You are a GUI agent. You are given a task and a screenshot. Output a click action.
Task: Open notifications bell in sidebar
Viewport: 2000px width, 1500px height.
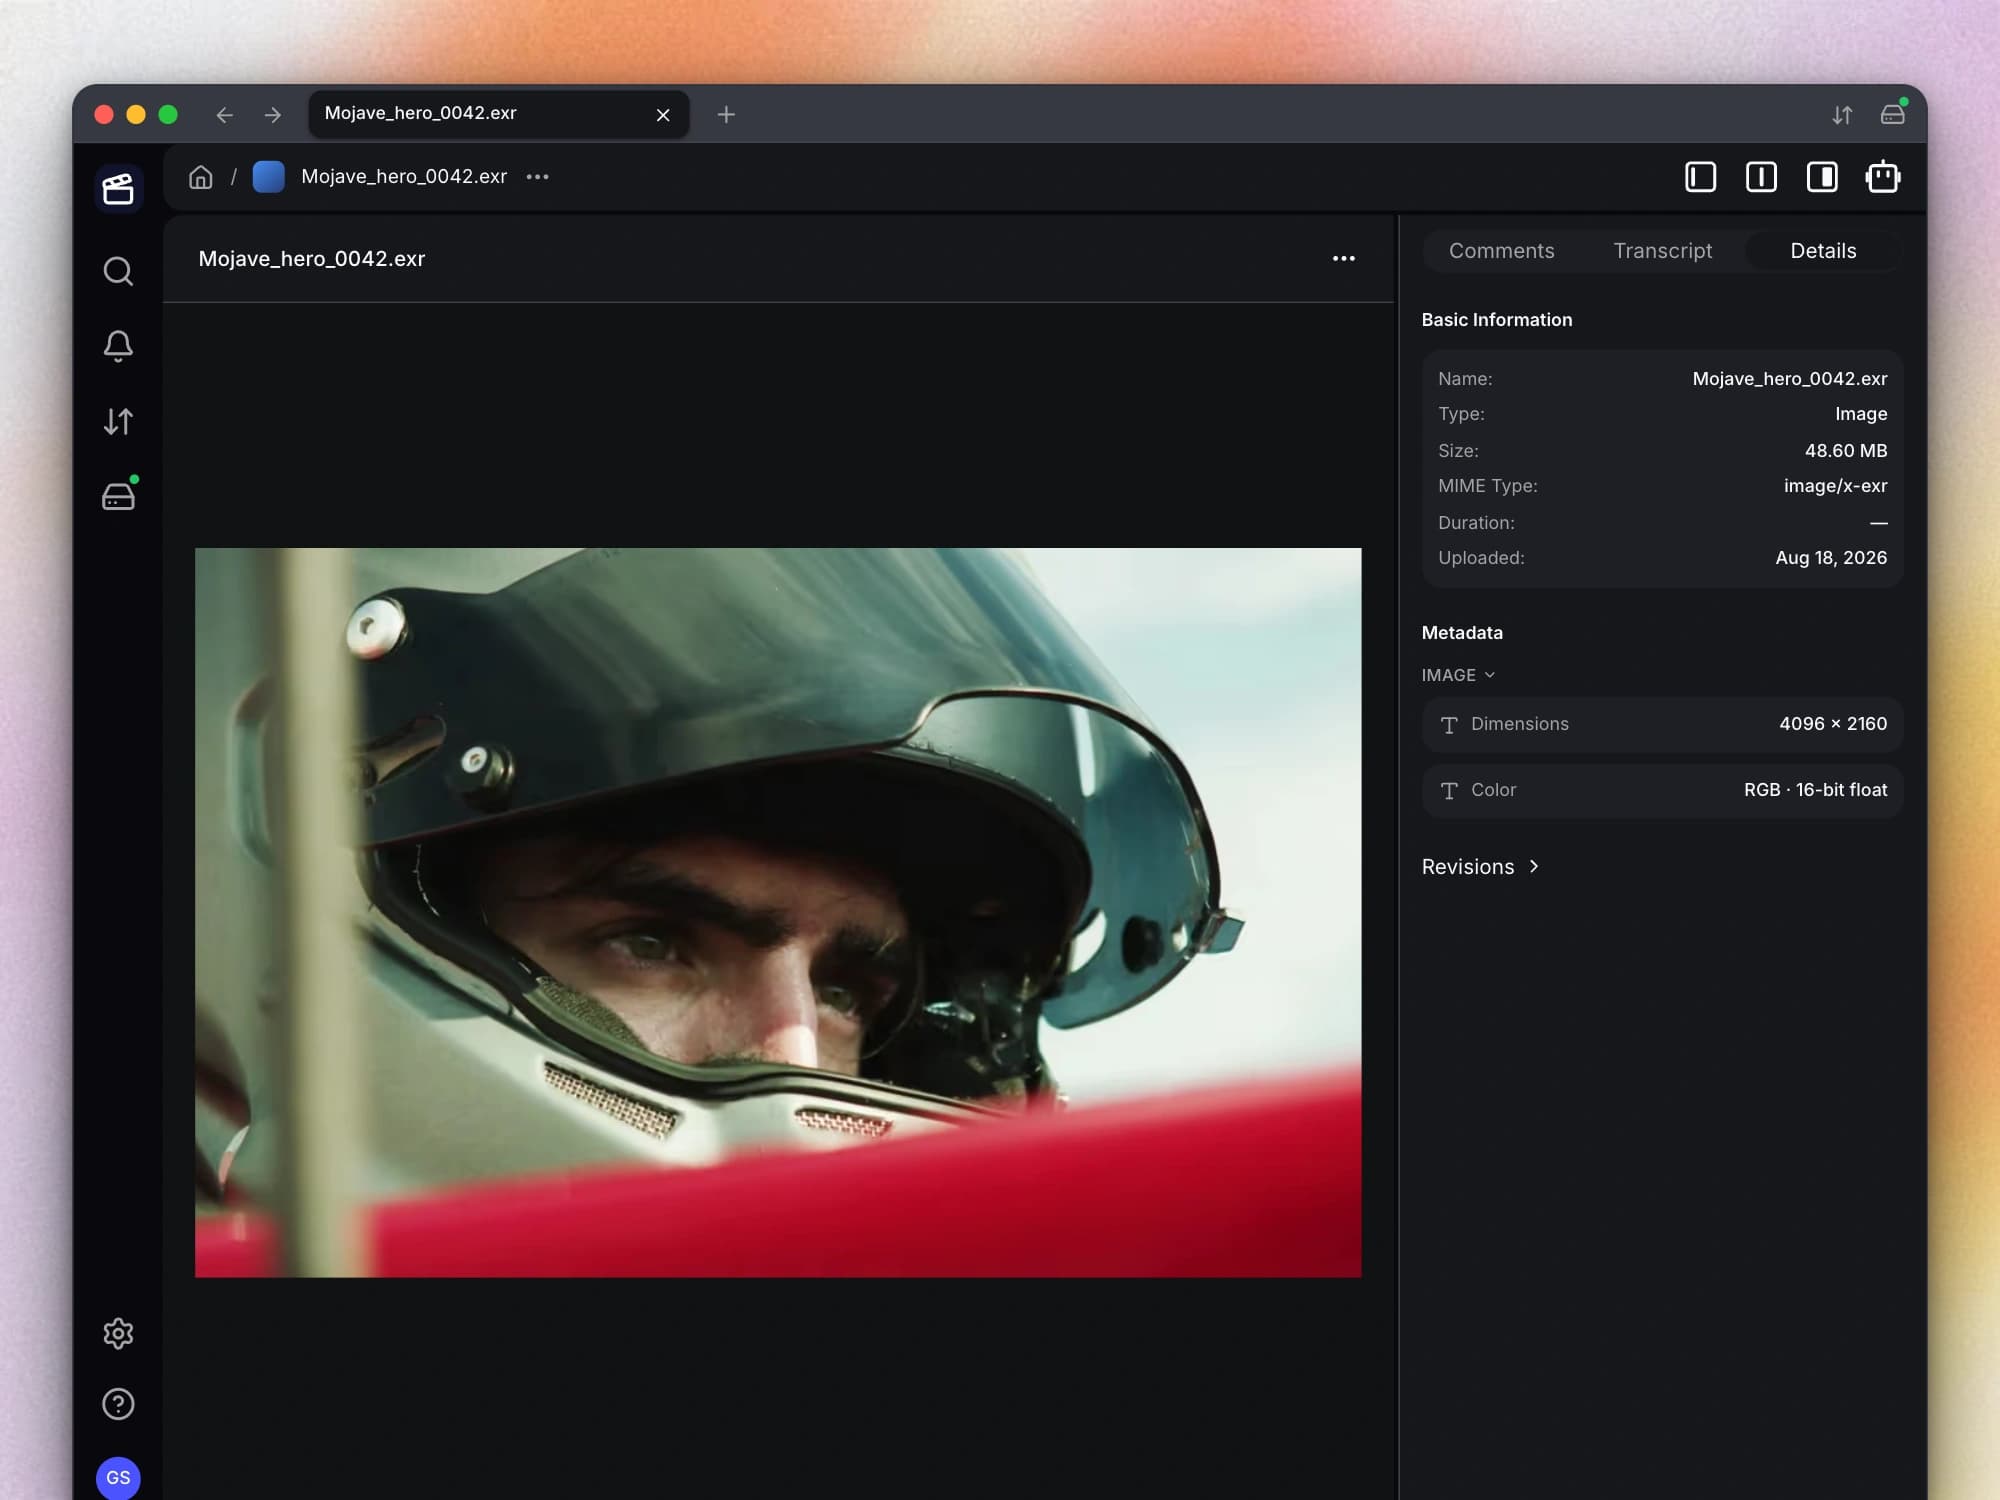[118, 346]
